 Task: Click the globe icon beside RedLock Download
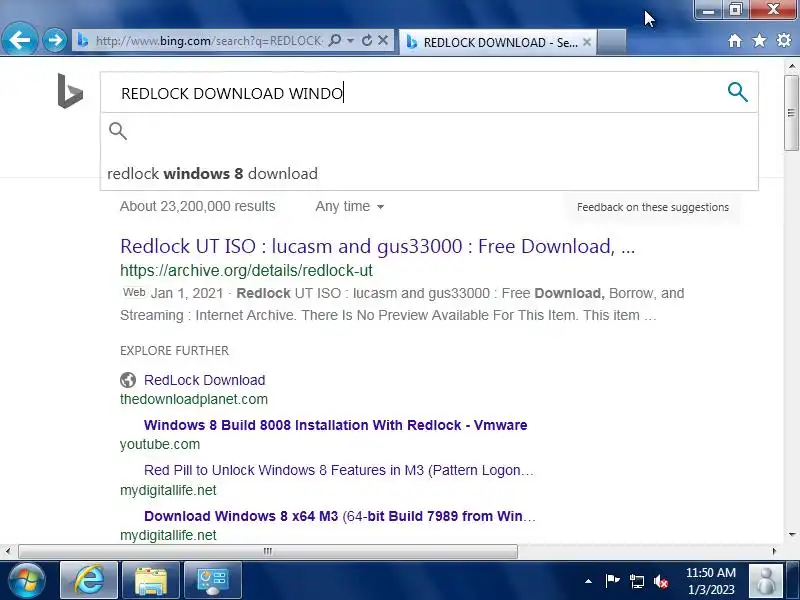[128, 380]
